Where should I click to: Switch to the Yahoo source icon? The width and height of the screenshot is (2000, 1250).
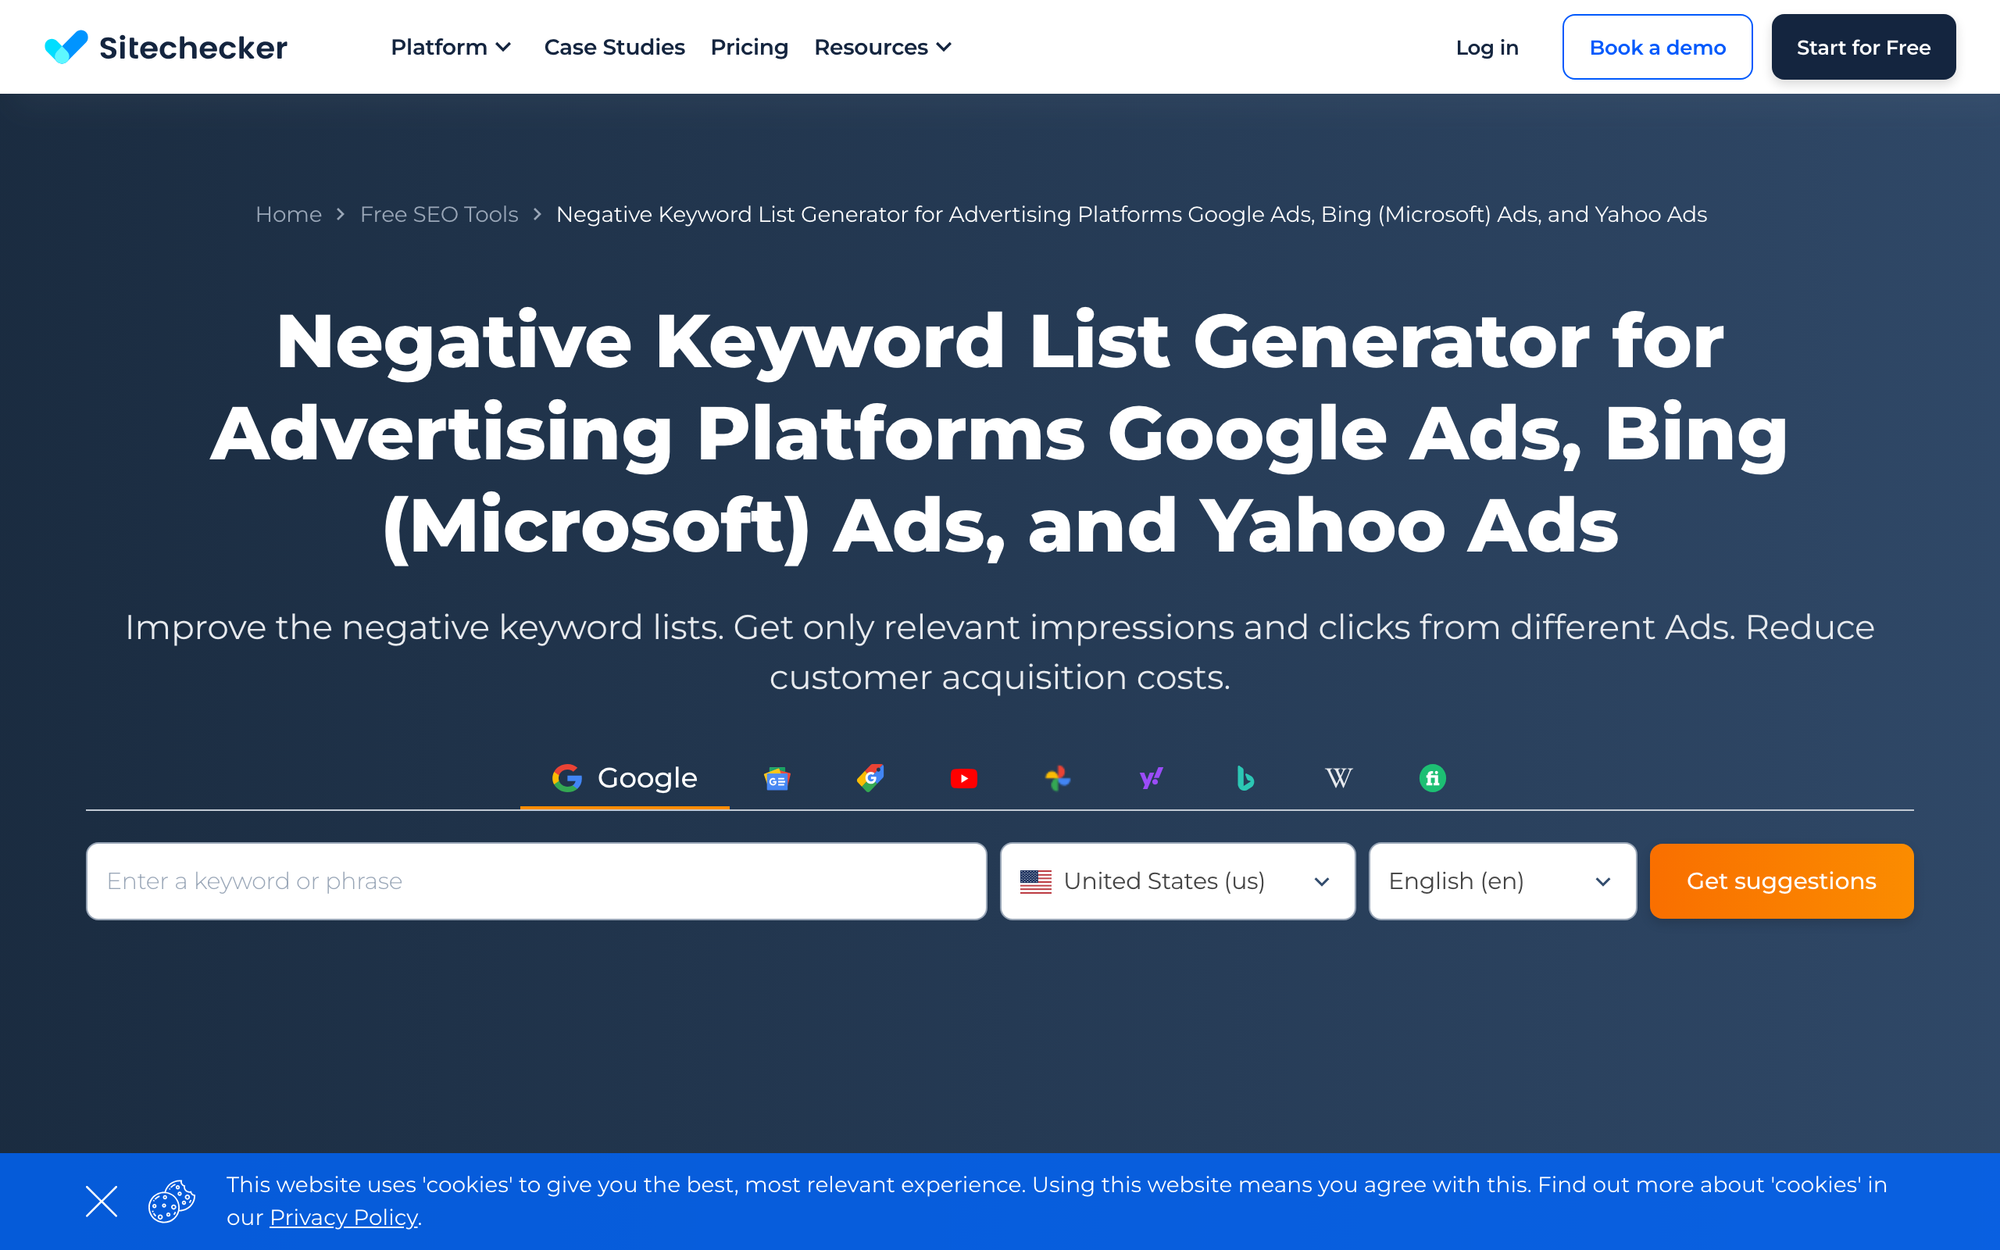coord(1151,778)
